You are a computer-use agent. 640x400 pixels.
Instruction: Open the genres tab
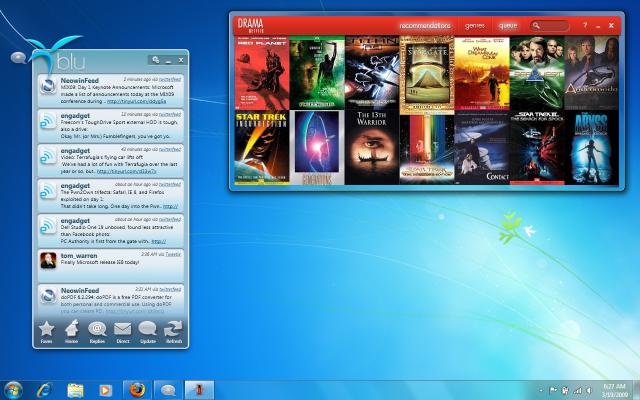474,25
